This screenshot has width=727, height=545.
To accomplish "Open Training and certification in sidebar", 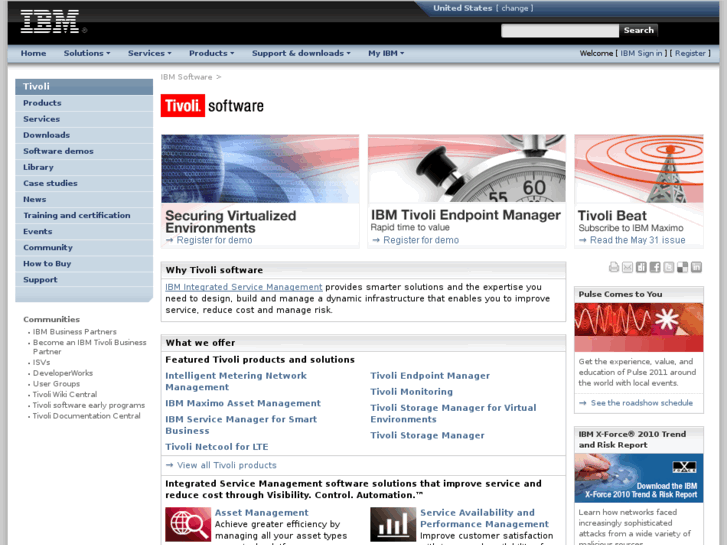I will click(84, 216).
